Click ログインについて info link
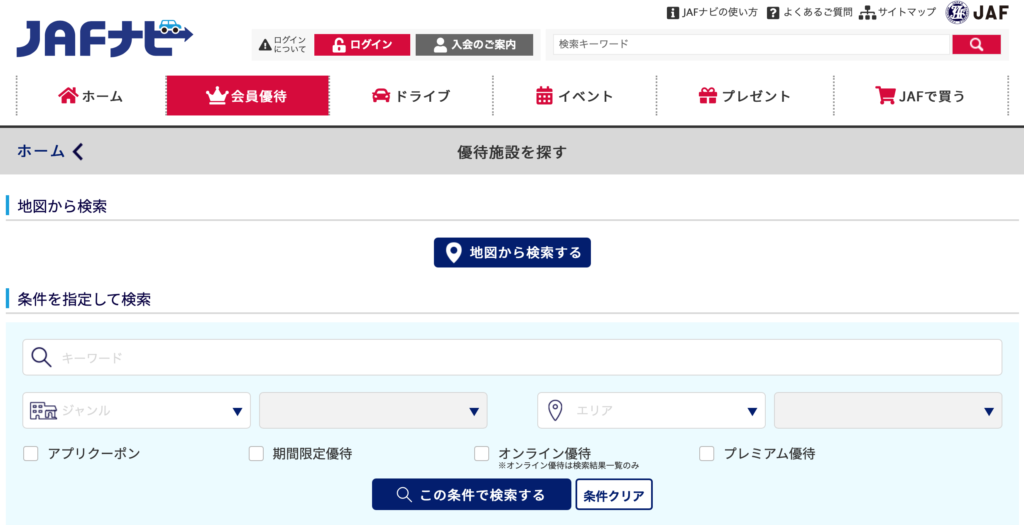Image resolution: width=1024 pixels, height=525 pixels. (290, 45)
